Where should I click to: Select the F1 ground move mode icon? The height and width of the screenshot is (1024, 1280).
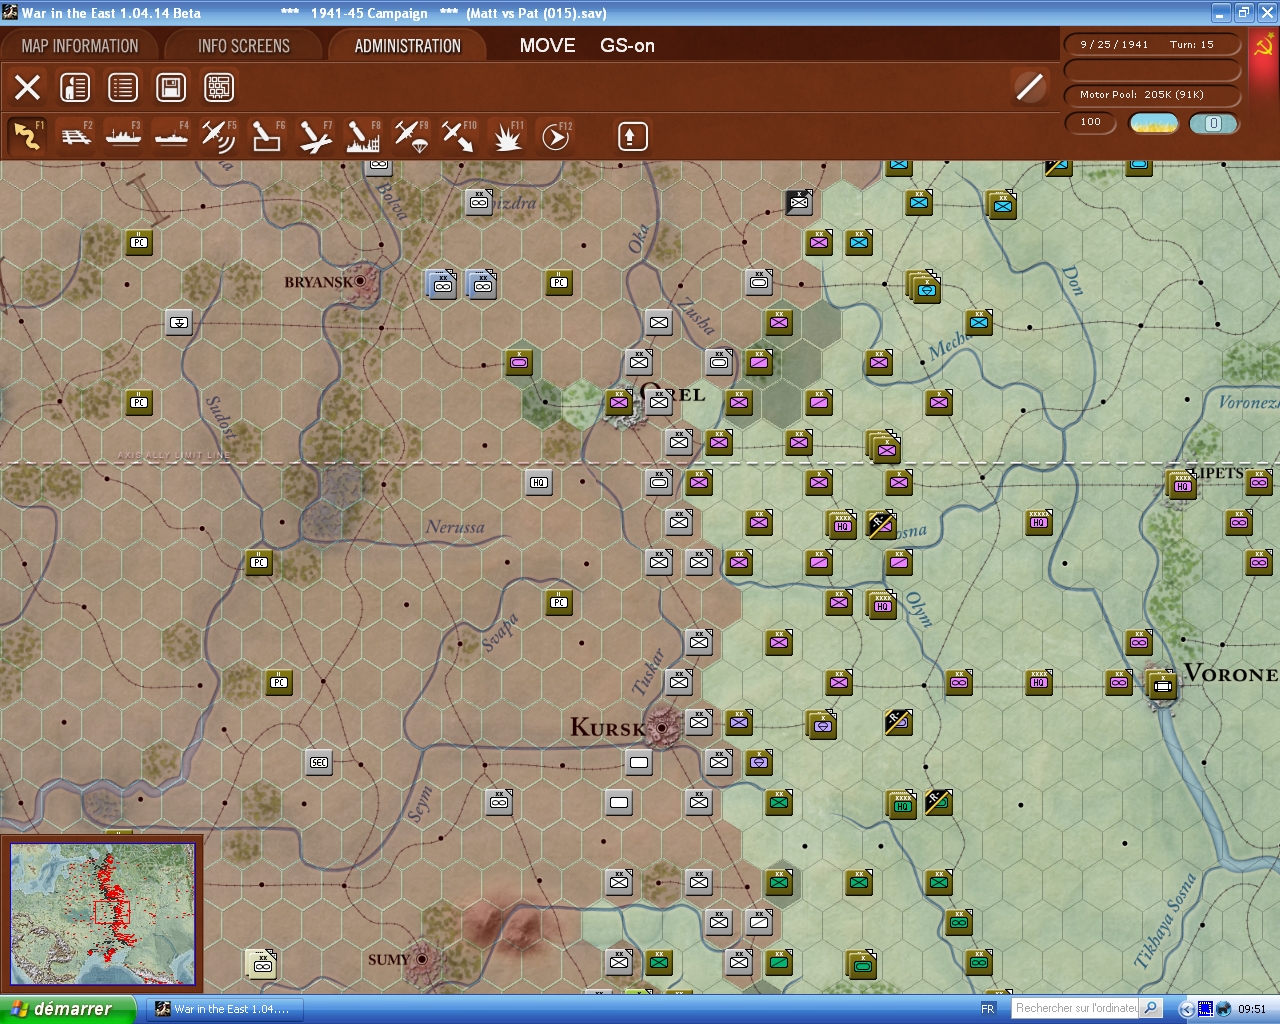coord(27,136)
